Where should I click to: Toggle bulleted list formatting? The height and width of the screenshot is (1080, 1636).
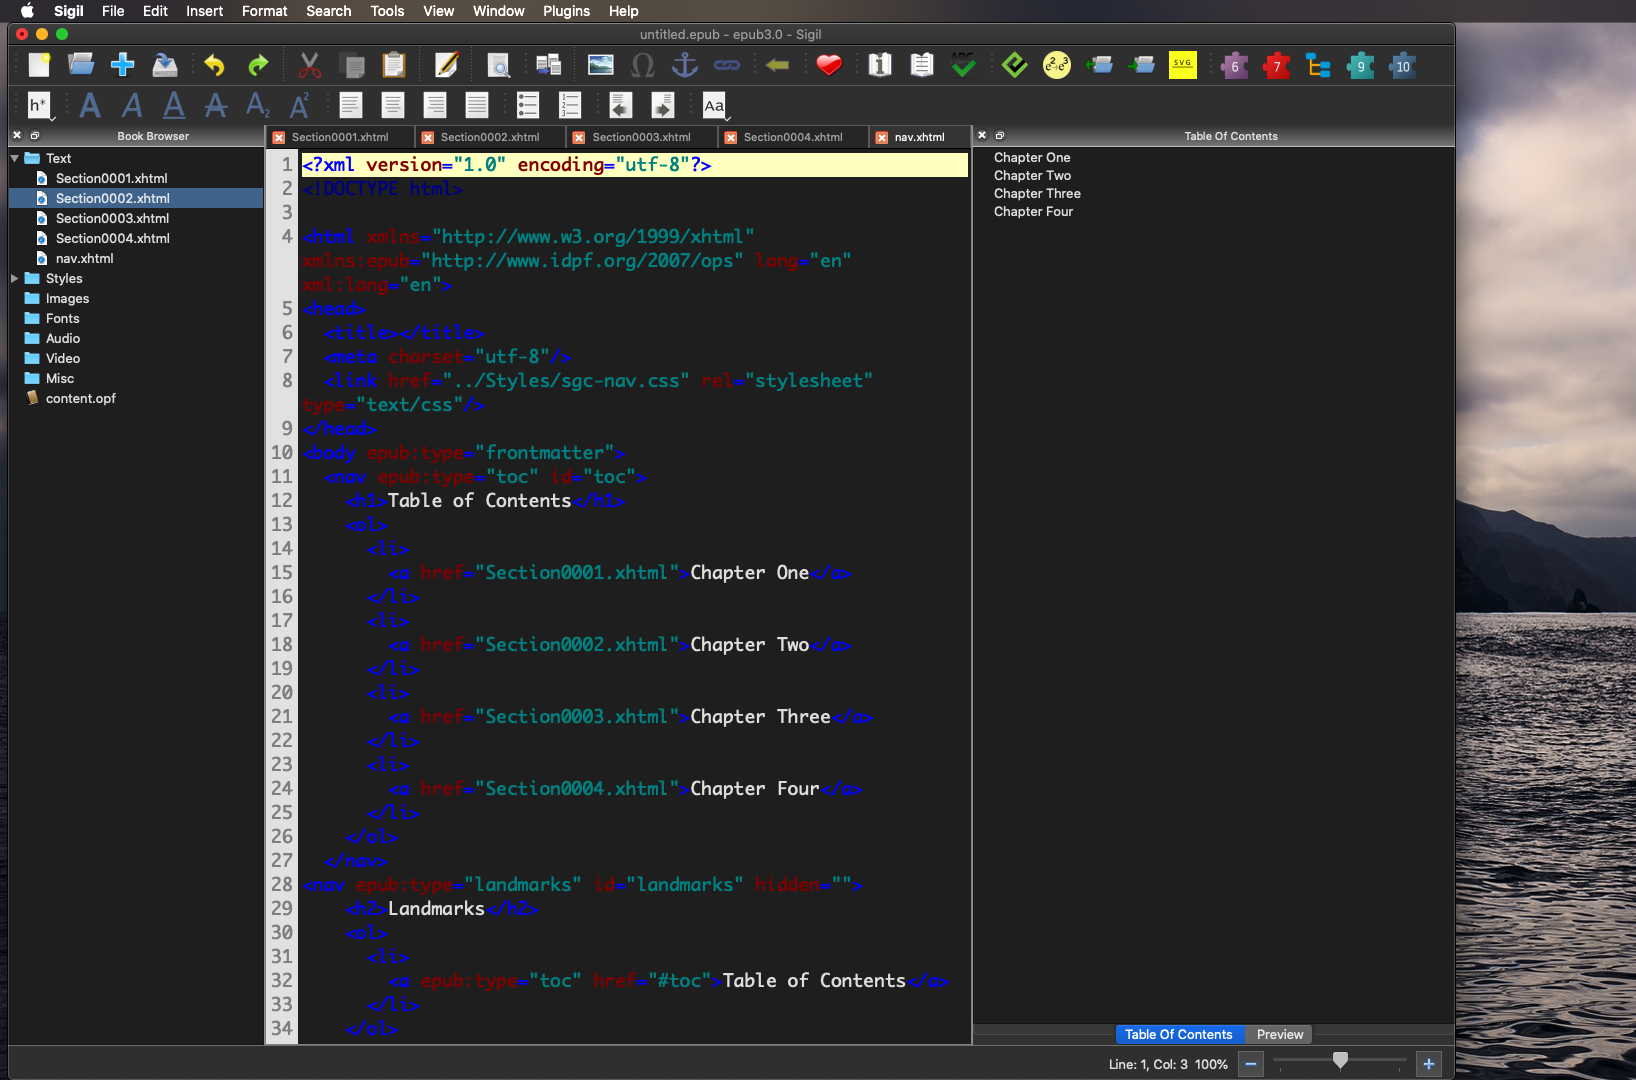point(528,105)
